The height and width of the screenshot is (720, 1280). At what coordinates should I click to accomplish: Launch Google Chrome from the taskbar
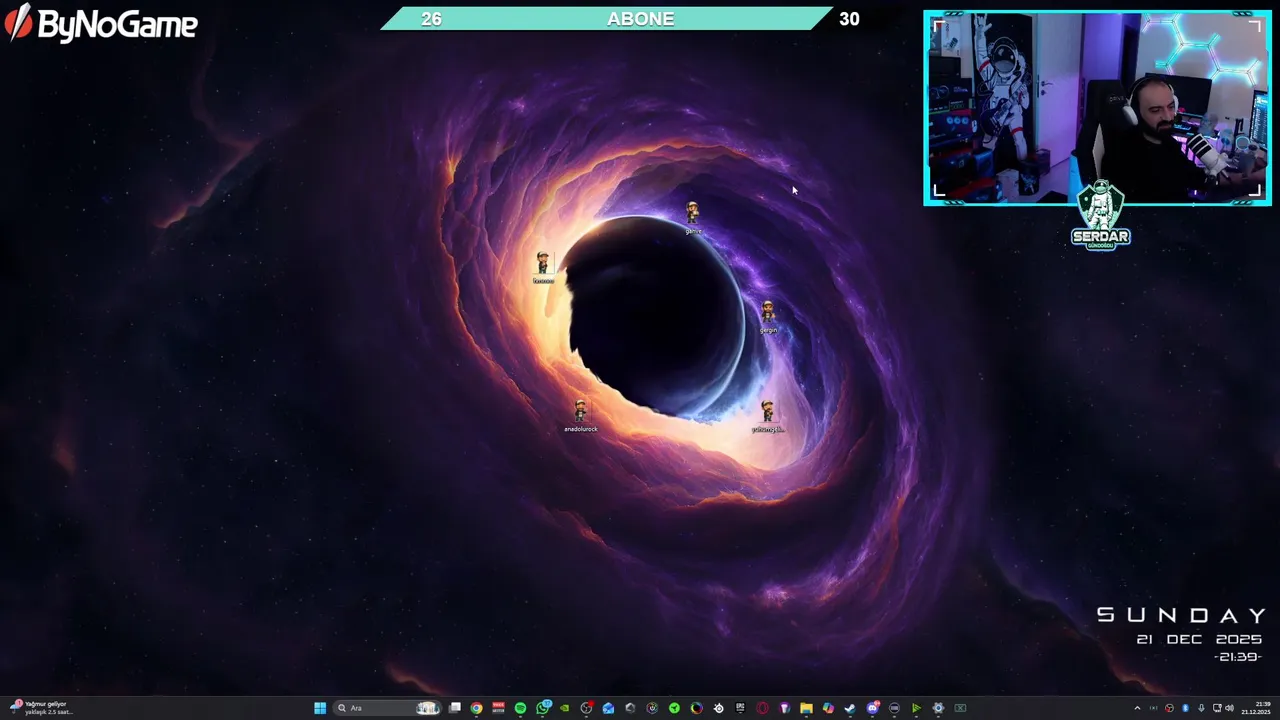(476, 708)
